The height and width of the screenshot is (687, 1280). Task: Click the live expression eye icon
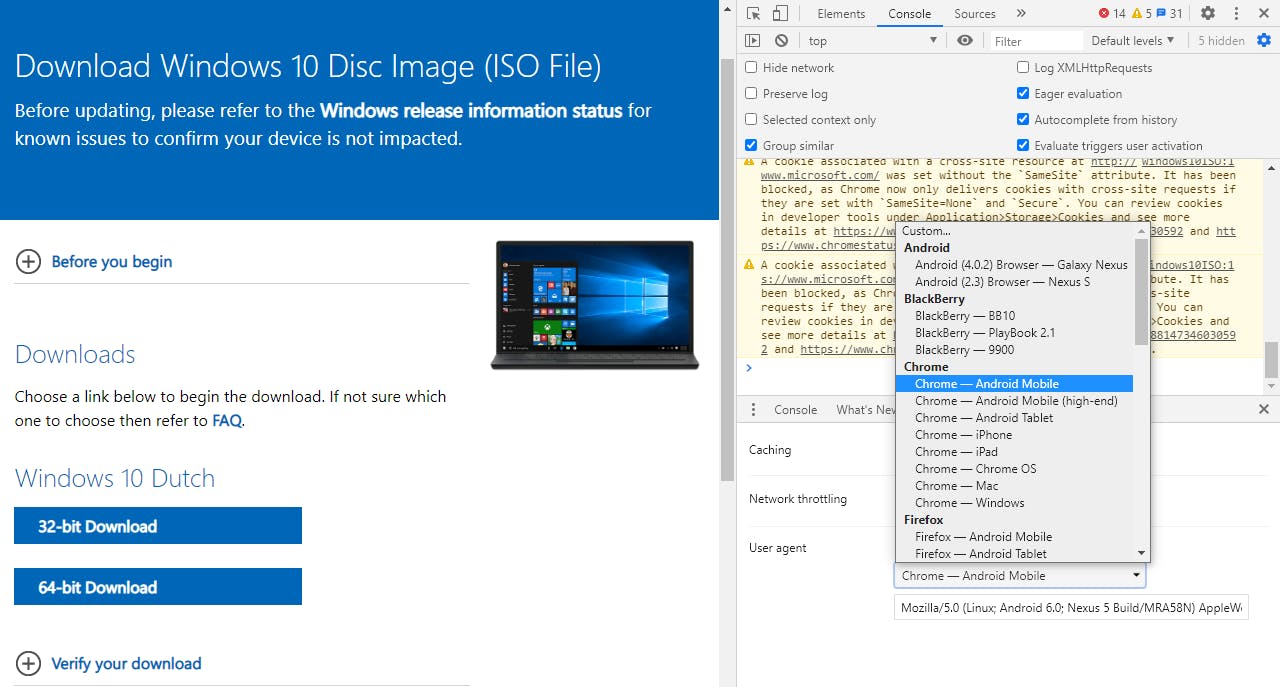pyautogui.click(x=965, y=41)
